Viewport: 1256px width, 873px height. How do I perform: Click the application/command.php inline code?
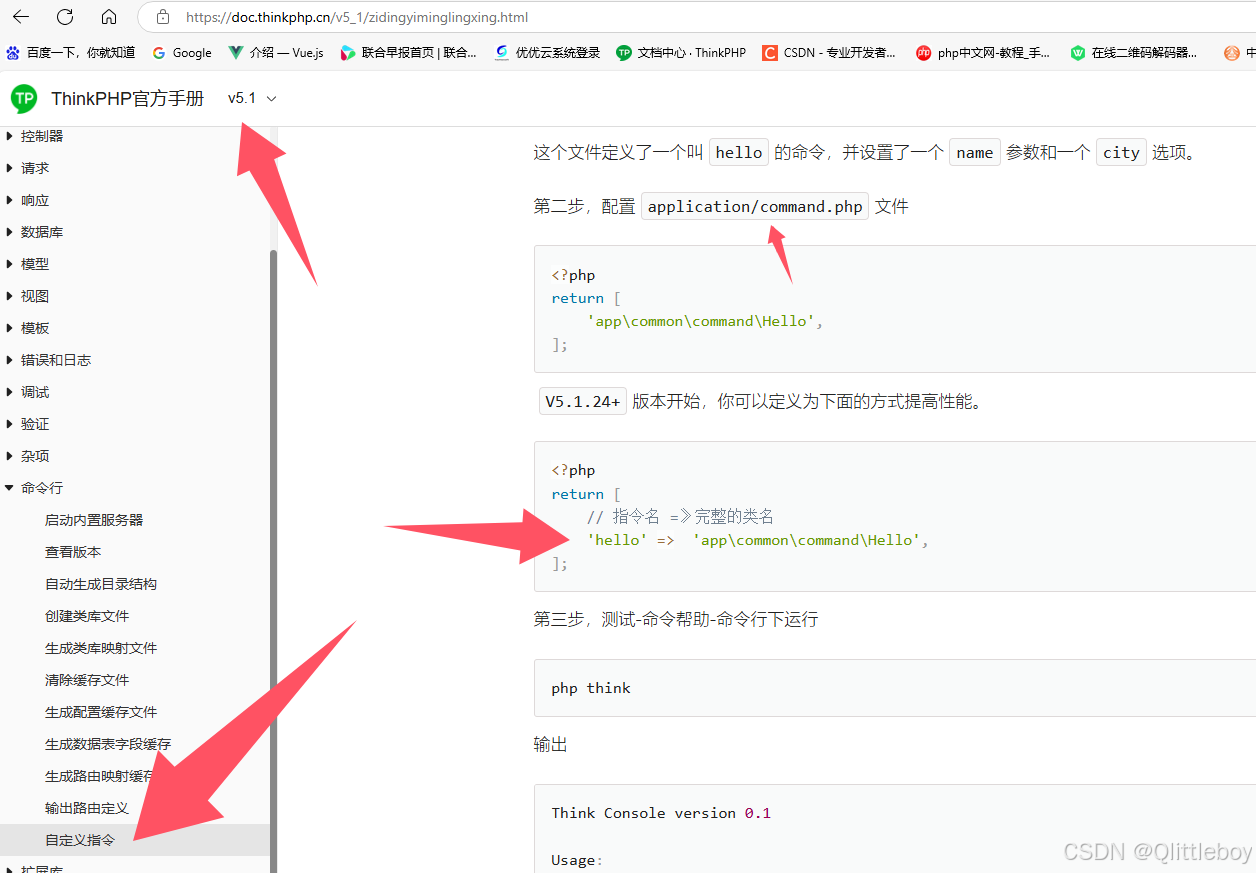(755, 207)
